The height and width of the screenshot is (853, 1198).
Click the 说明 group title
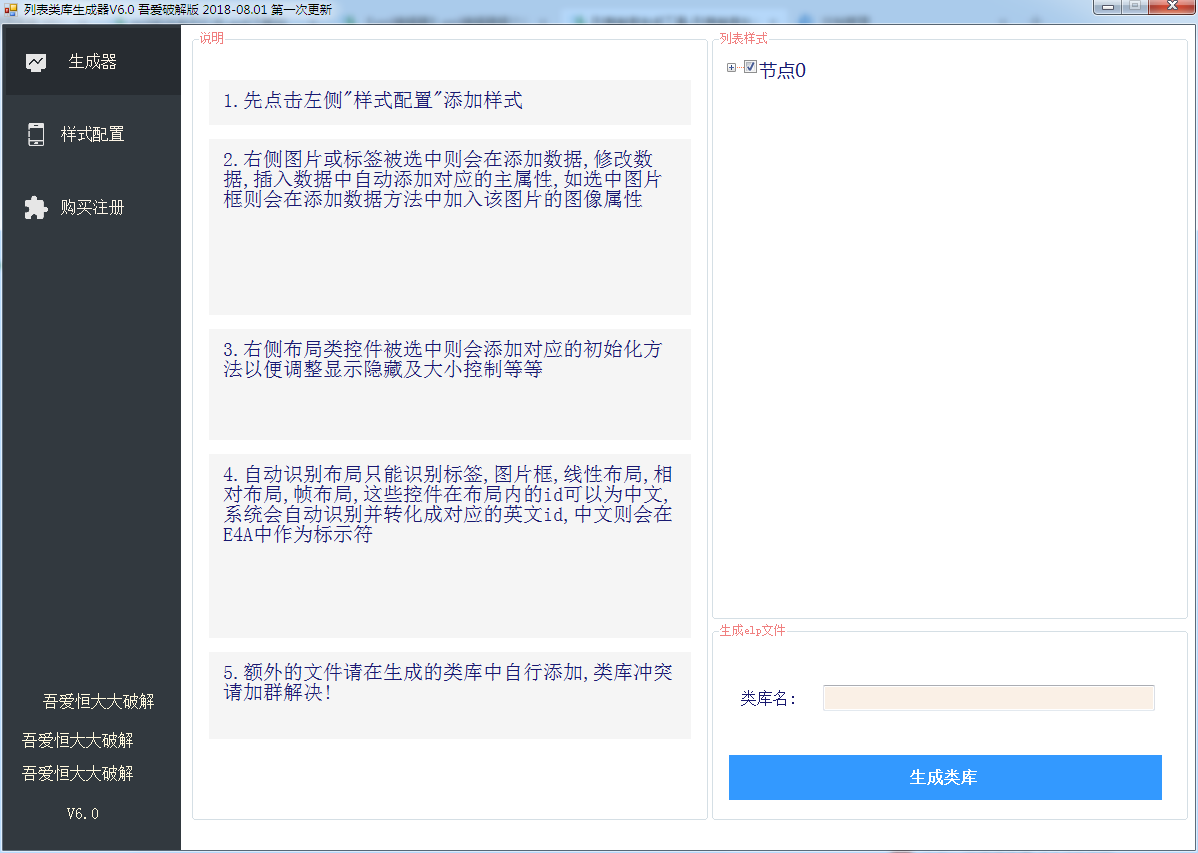212,38
